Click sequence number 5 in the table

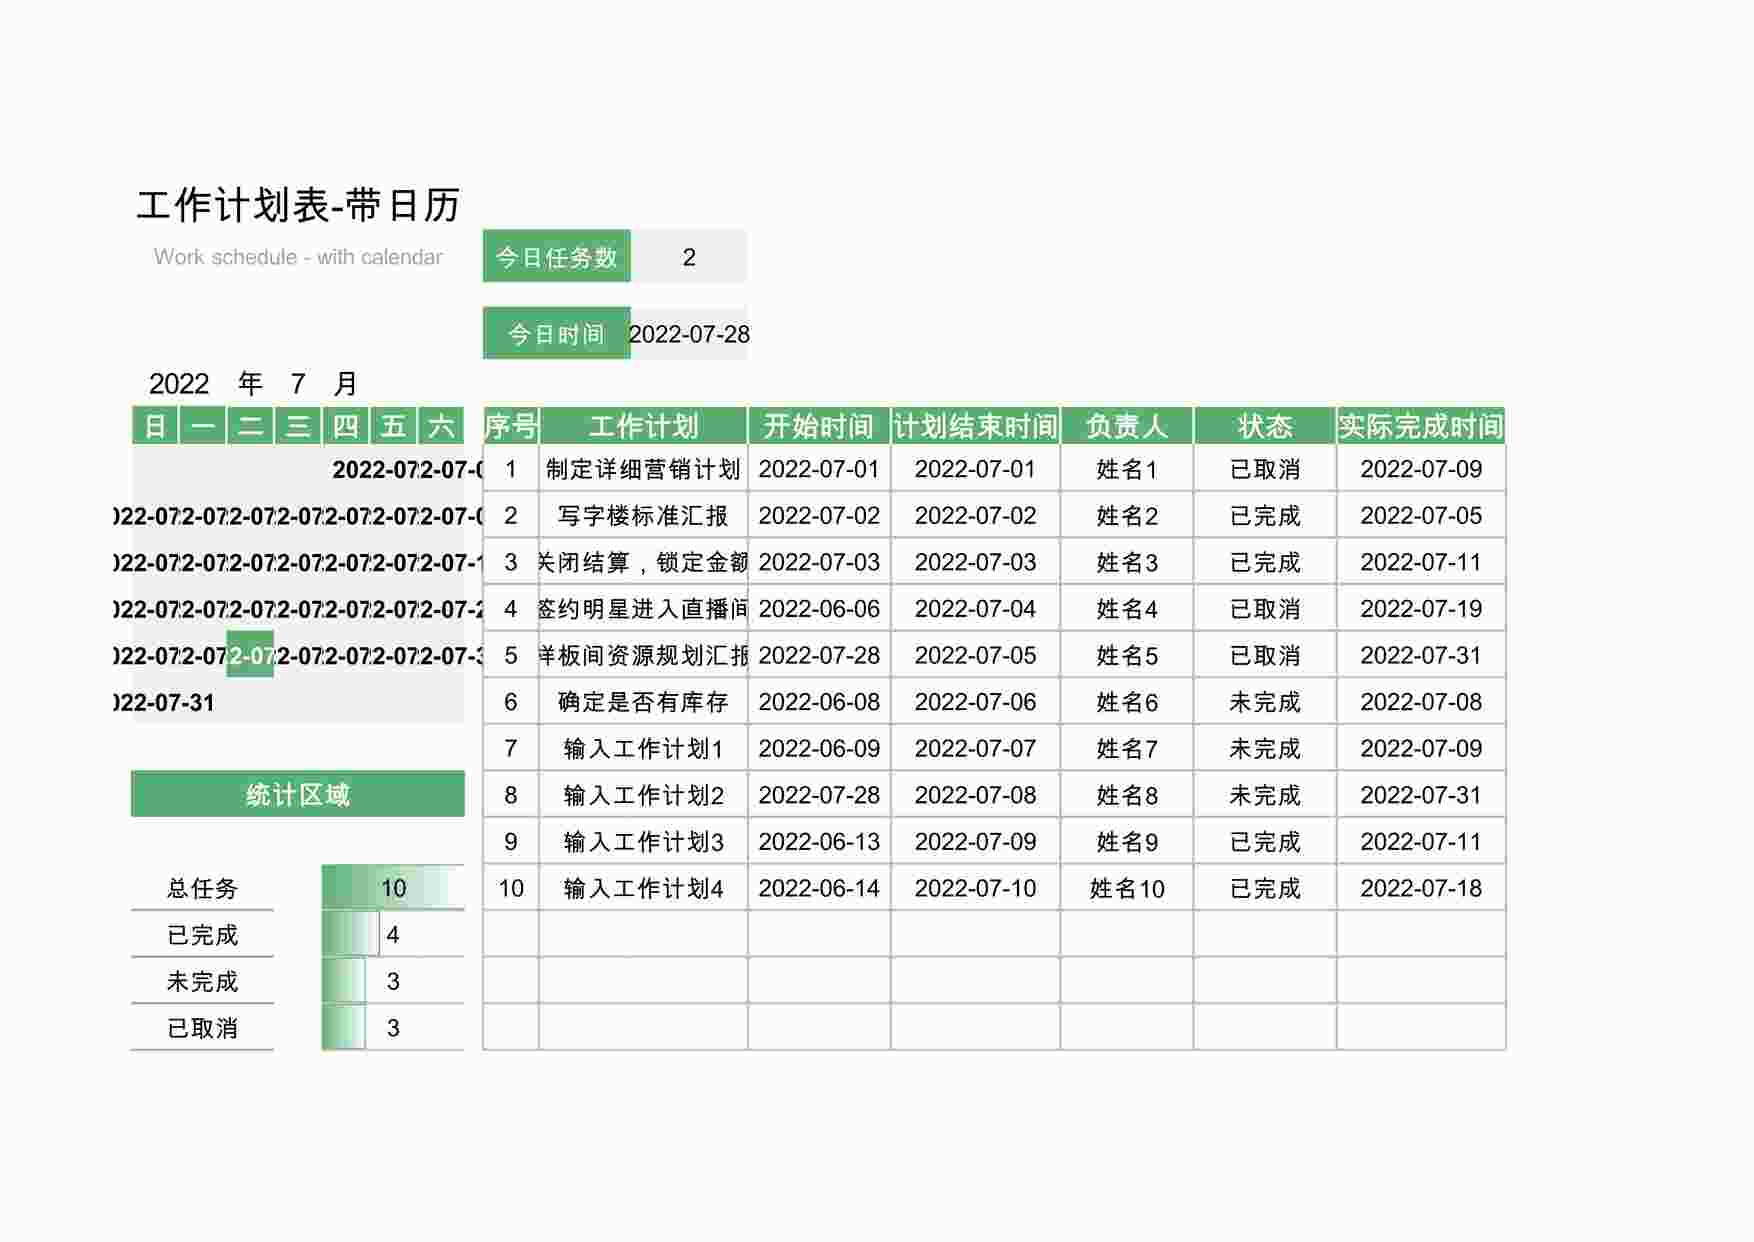(511, 655)
